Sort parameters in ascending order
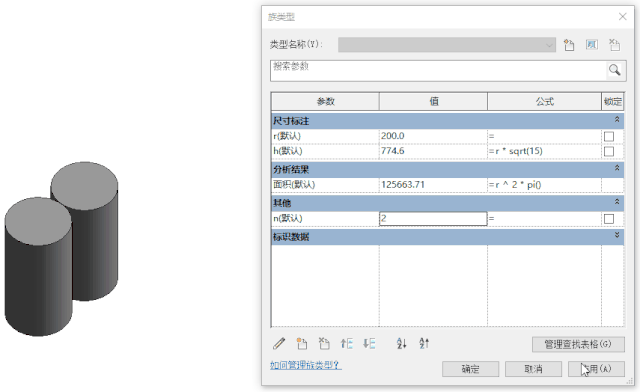Image resolution: width=640 pixels, height=392 pixels. [x=401, y=344]
